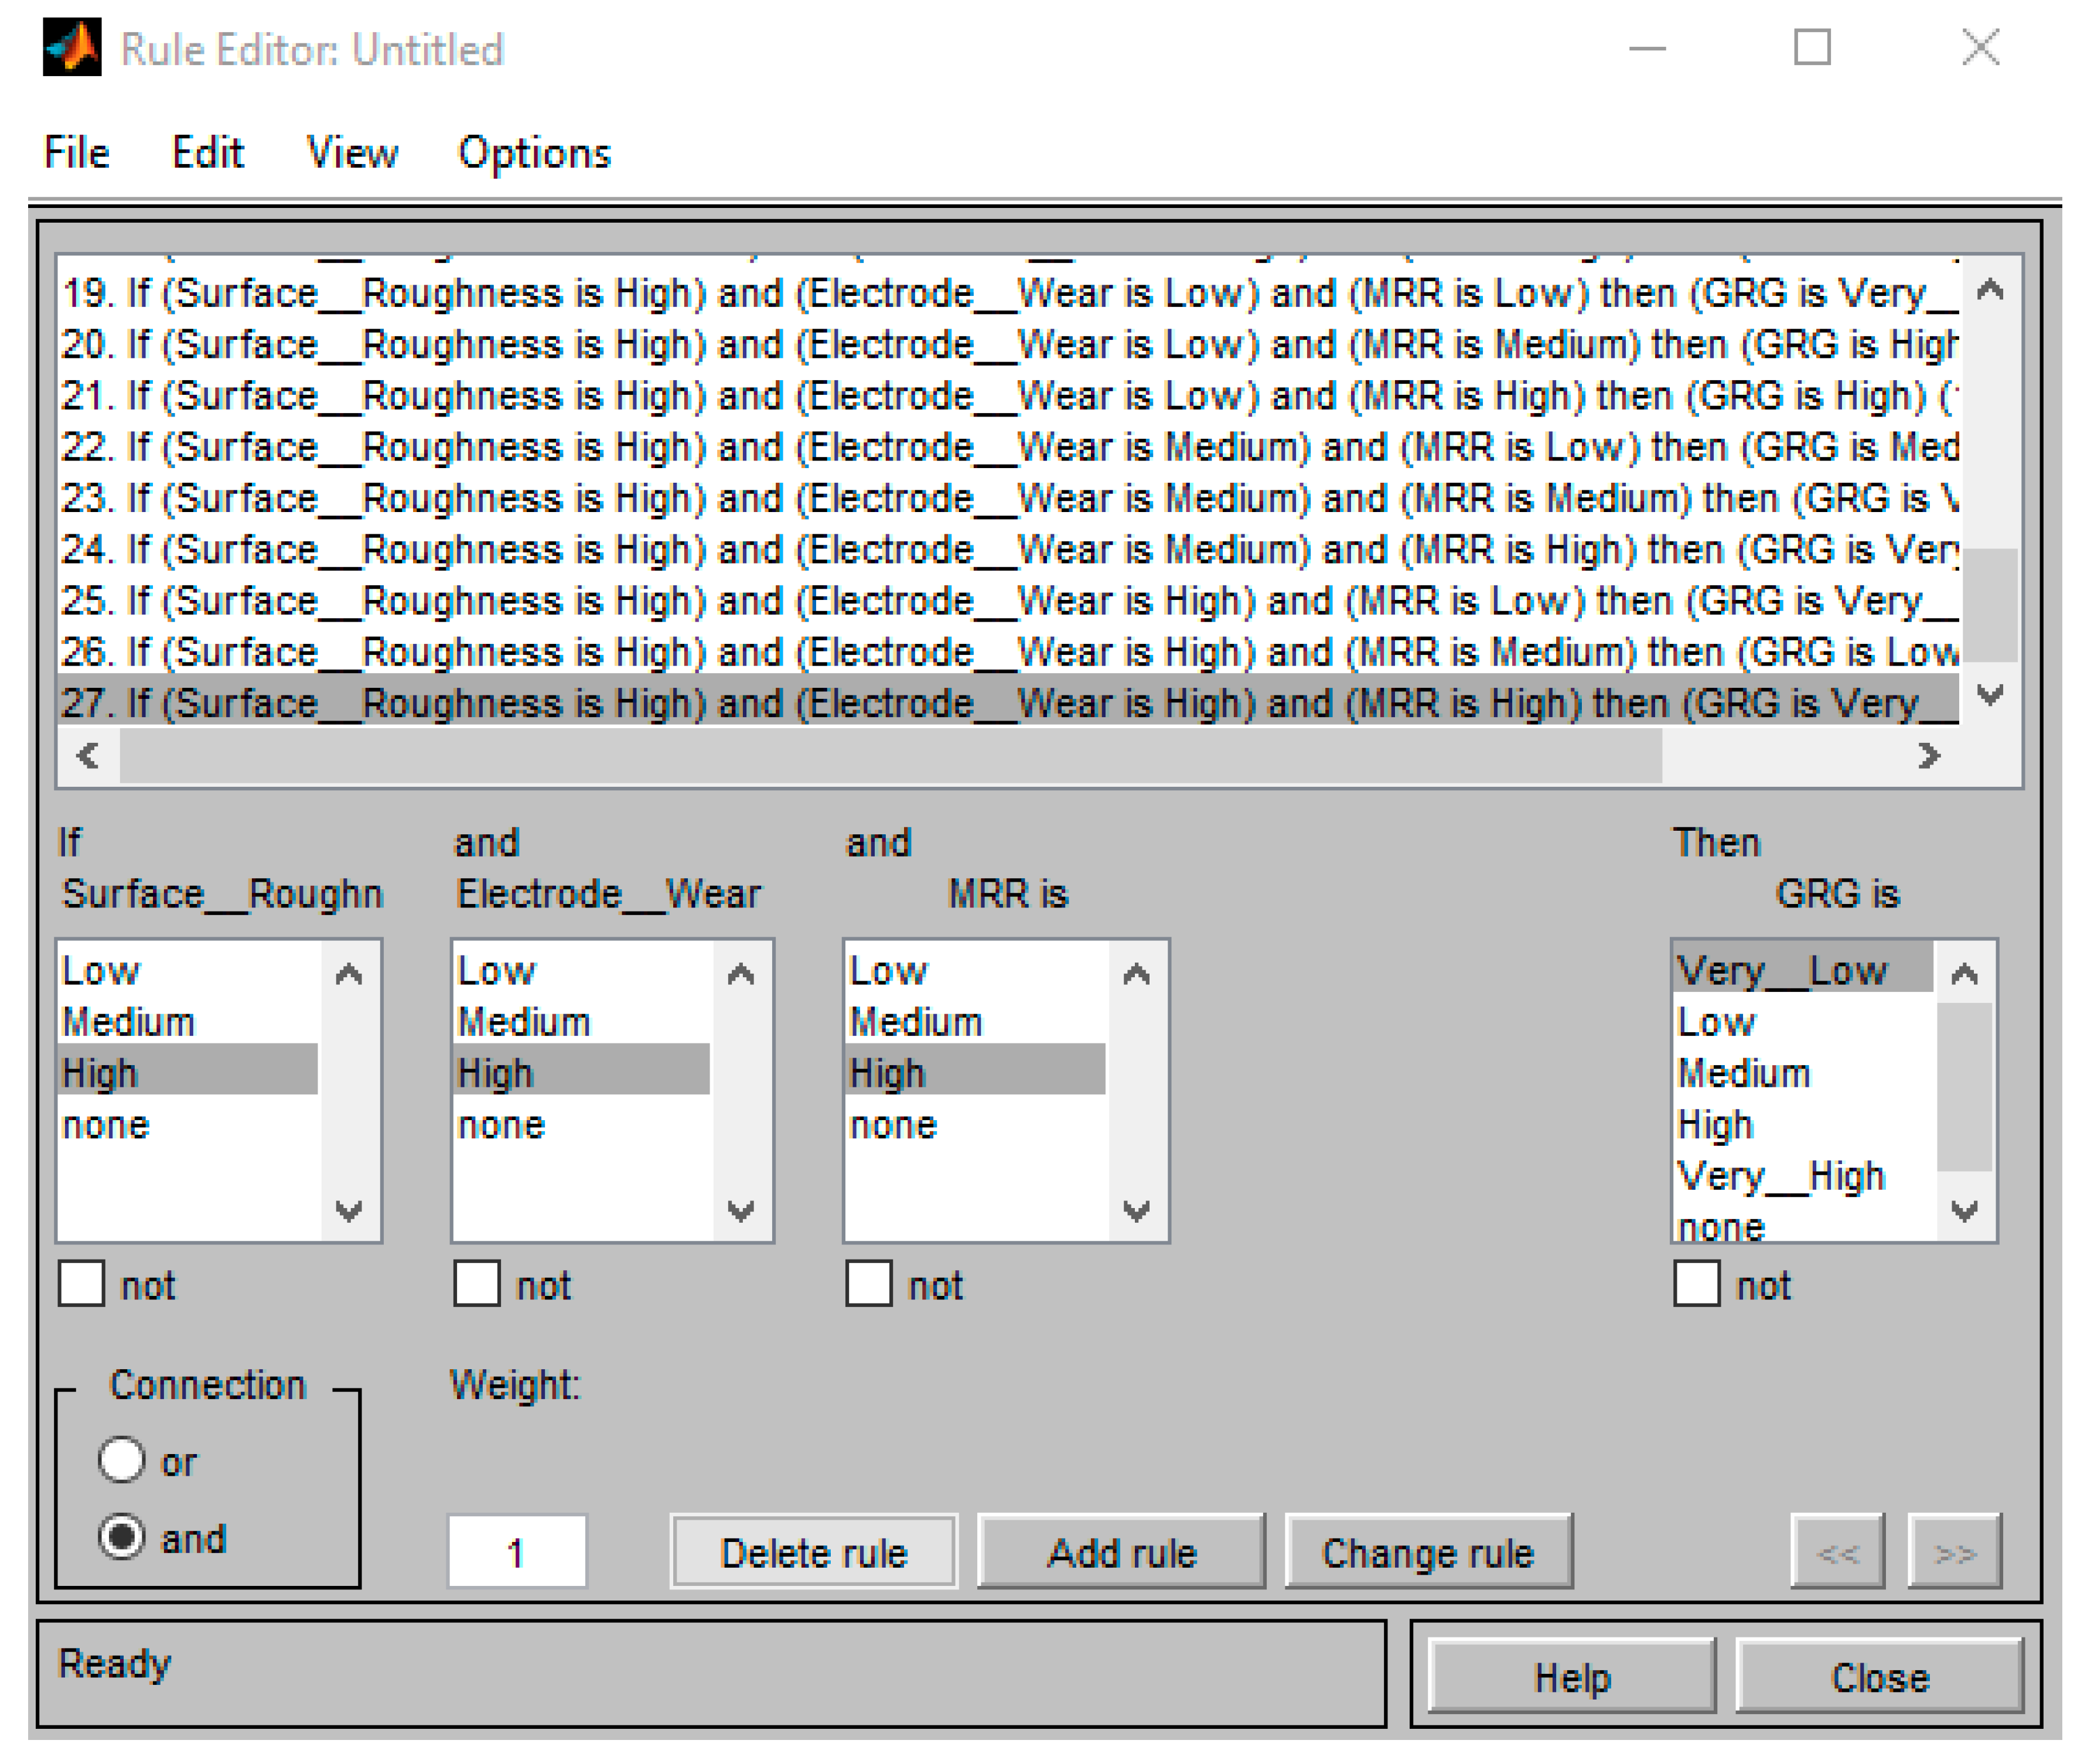This screenshot has width=2084, height=1764.
Task: Click the Weight input field
Action: coord(516,1552)
